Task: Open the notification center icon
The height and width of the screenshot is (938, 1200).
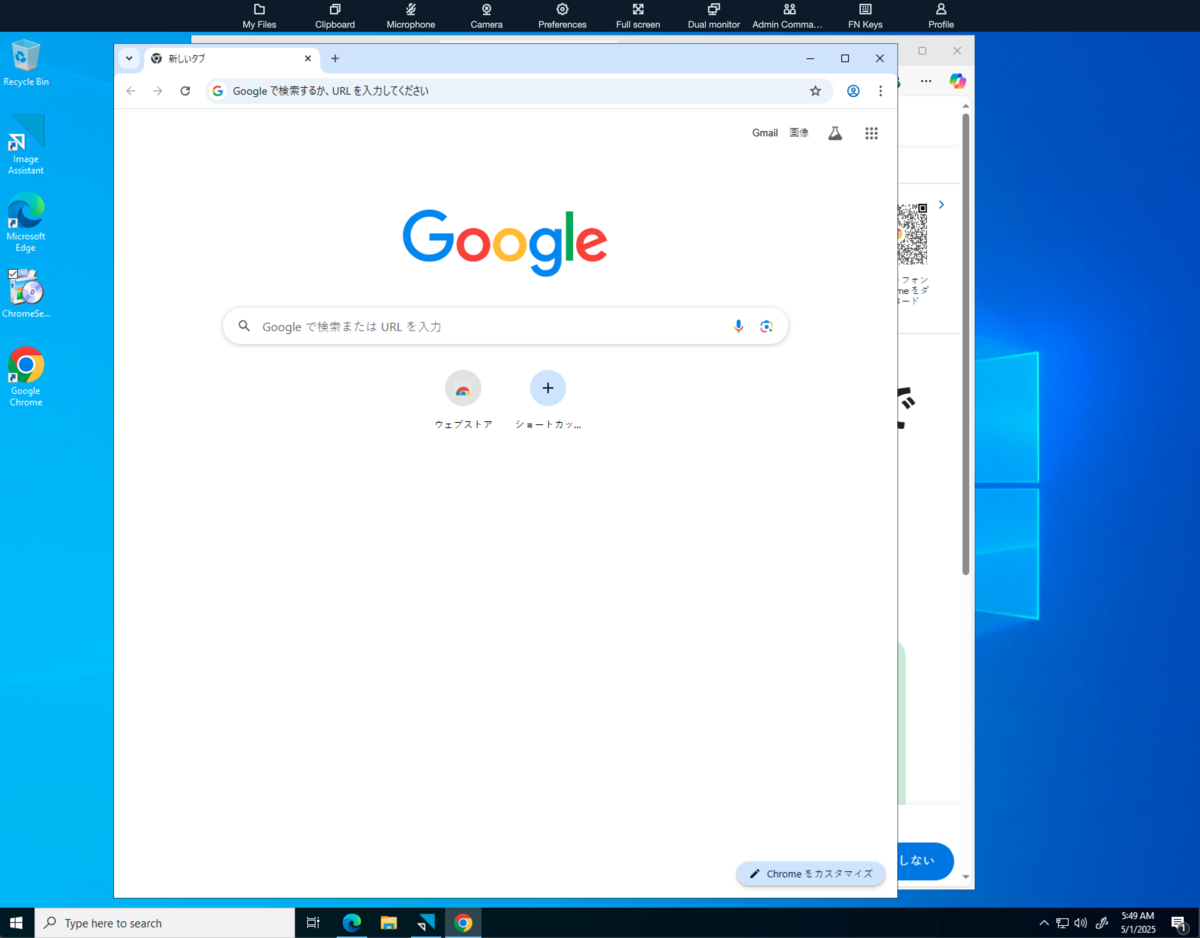Action: 1179,923
